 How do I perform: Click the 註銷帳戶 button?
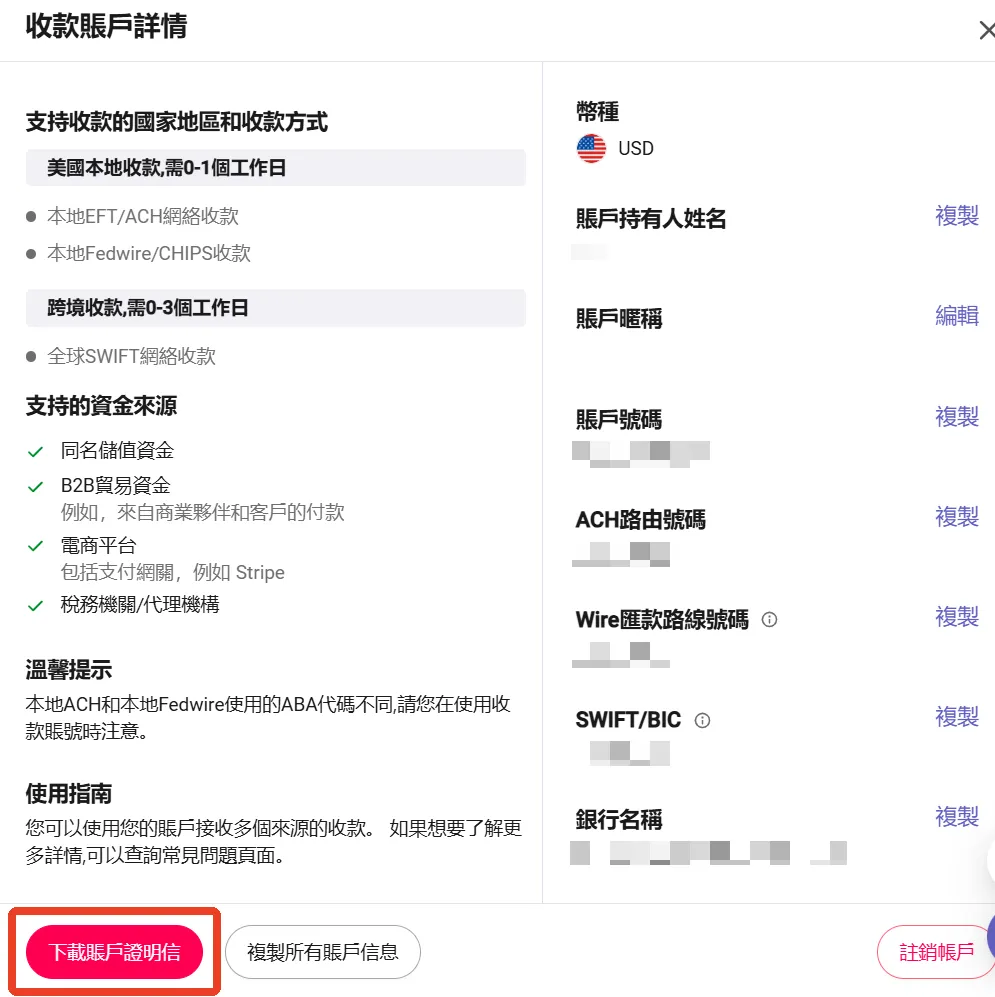(x=936, y=952)
